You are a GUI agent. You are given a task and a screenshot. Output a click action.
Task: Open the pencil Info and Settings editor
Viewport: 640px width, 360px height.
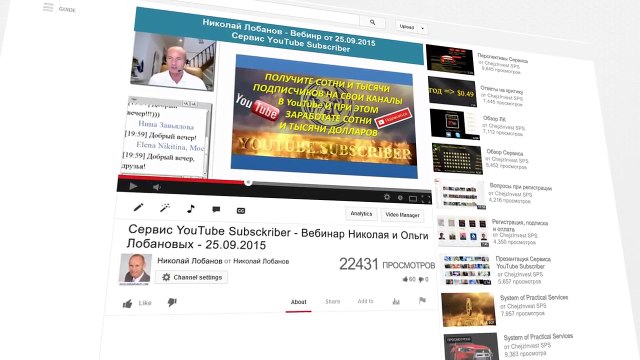click(x=138, y=207)
